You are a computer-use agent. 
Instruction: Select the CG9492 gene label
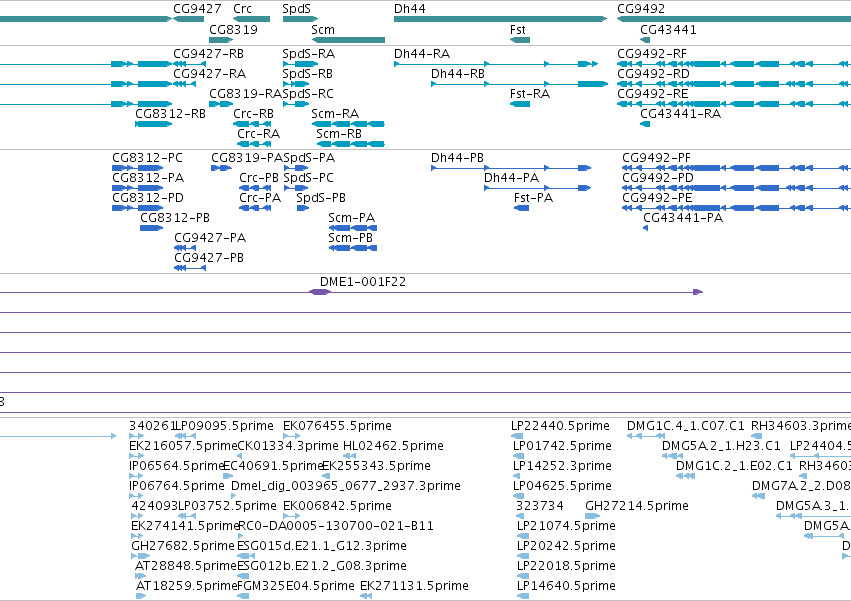[641, 9]
